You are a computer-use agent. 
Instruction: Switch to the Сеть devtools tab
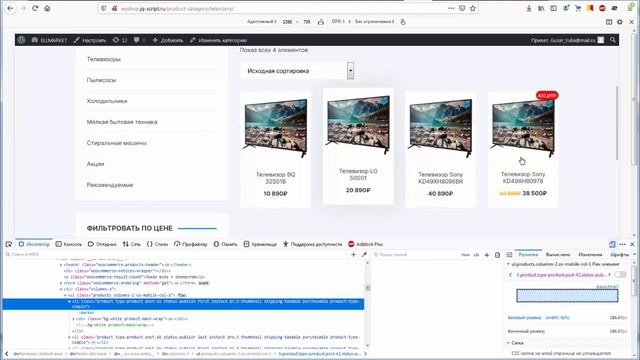click(x=131, y=244)
